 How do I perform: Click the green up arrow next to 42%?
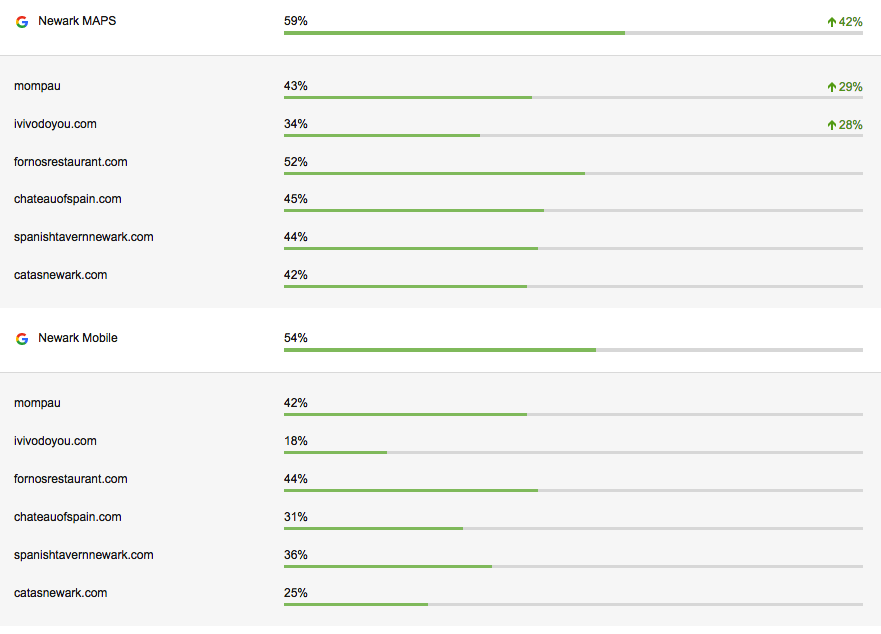coord(829,21)
